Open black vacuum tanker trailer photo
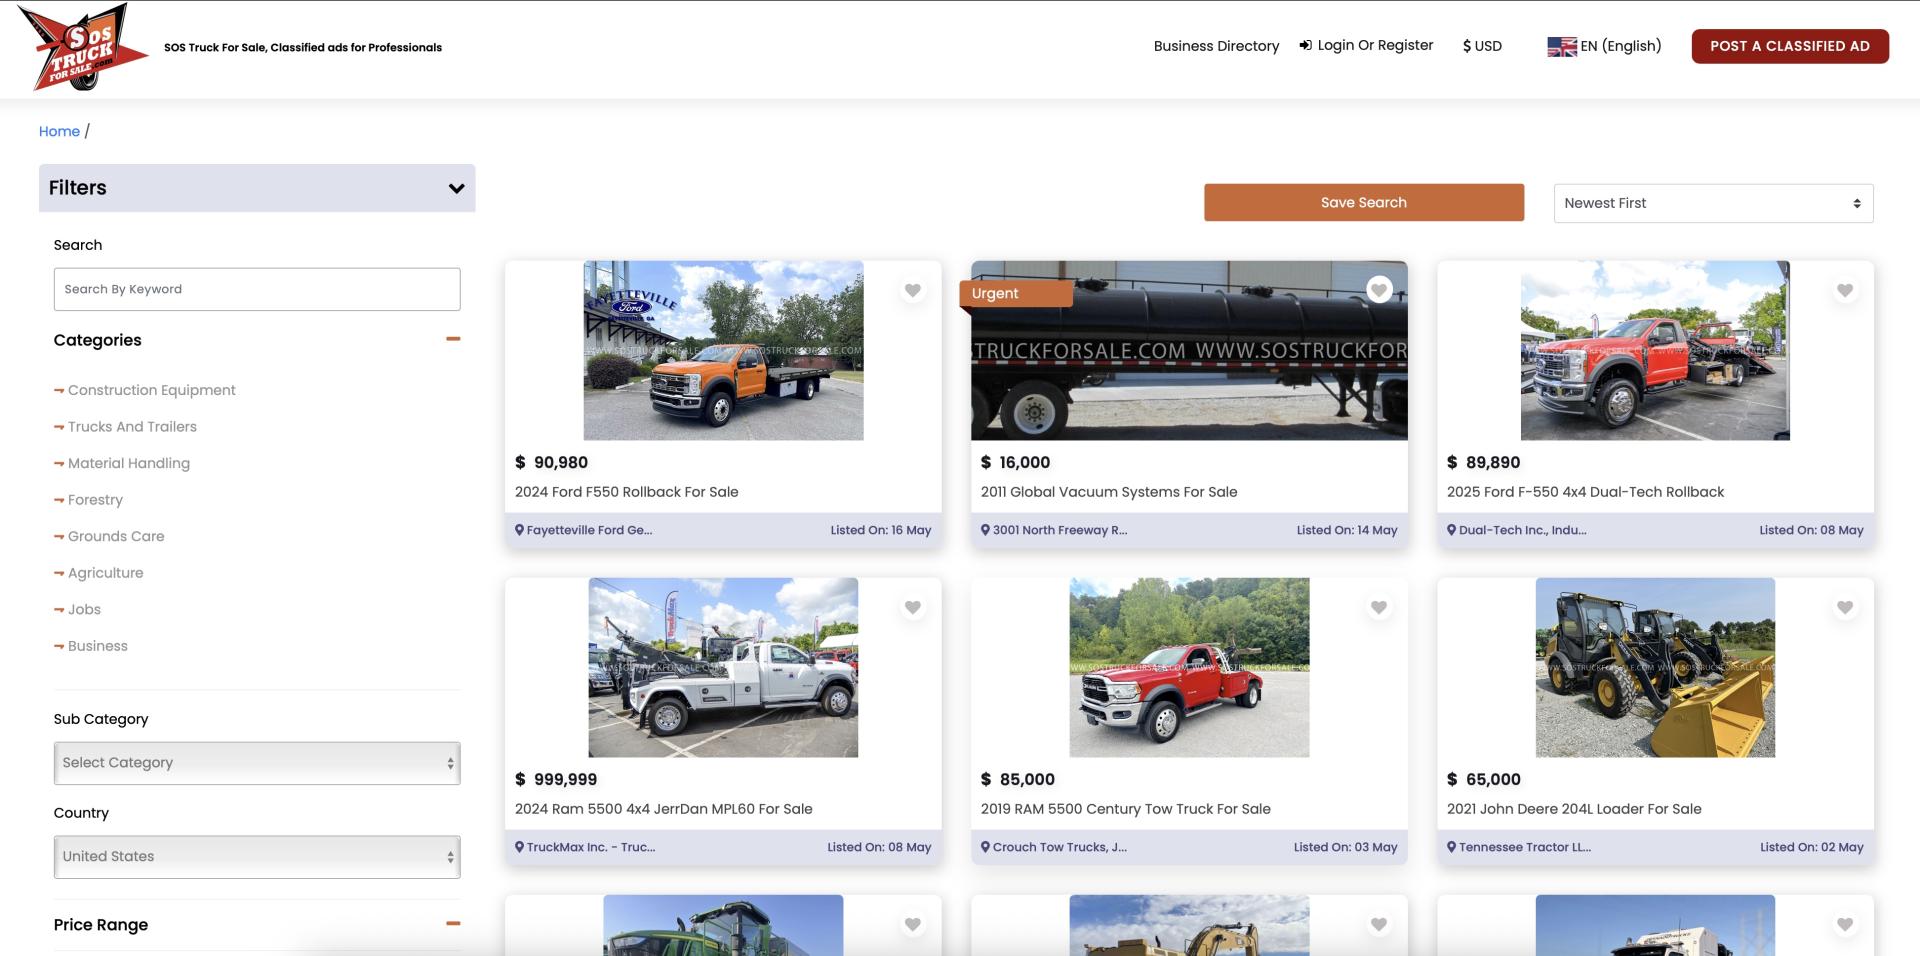Screen dimensions: 1920x956 [1189, 351]
